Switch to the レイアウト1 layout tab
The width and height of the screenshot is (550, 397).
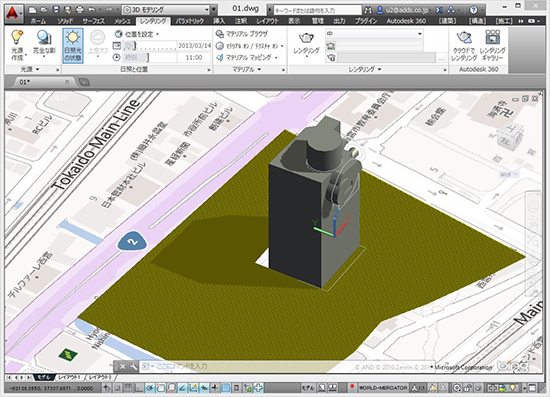point(69,377)
